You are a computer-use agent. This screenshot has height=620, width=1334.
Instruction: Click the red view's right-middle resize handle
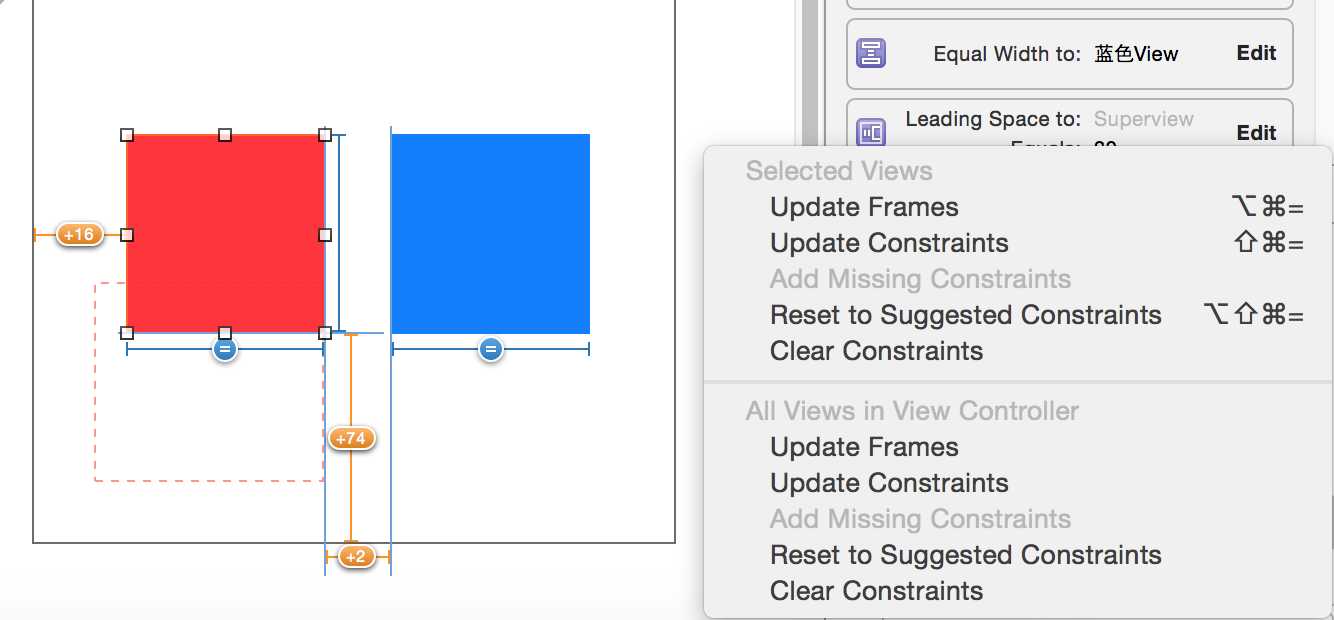[x=325, y=235]
